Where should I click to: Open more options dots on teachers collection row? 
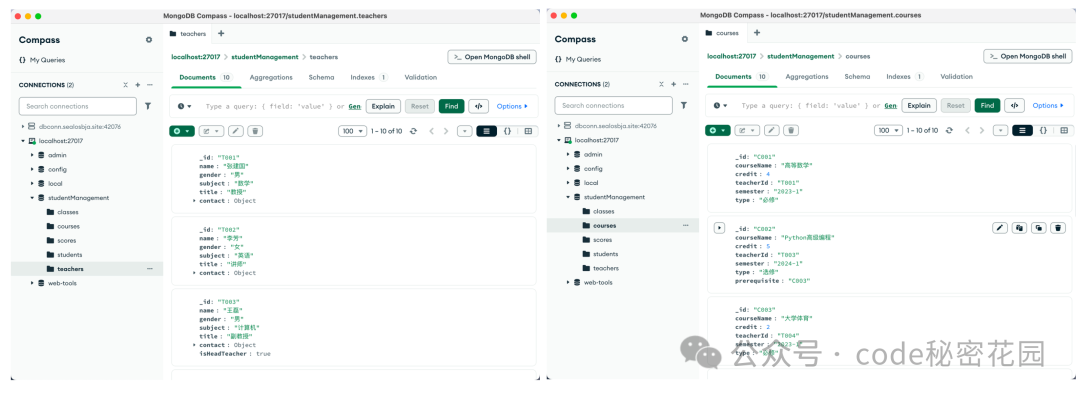pyautogui.click(x=150, y=269)
